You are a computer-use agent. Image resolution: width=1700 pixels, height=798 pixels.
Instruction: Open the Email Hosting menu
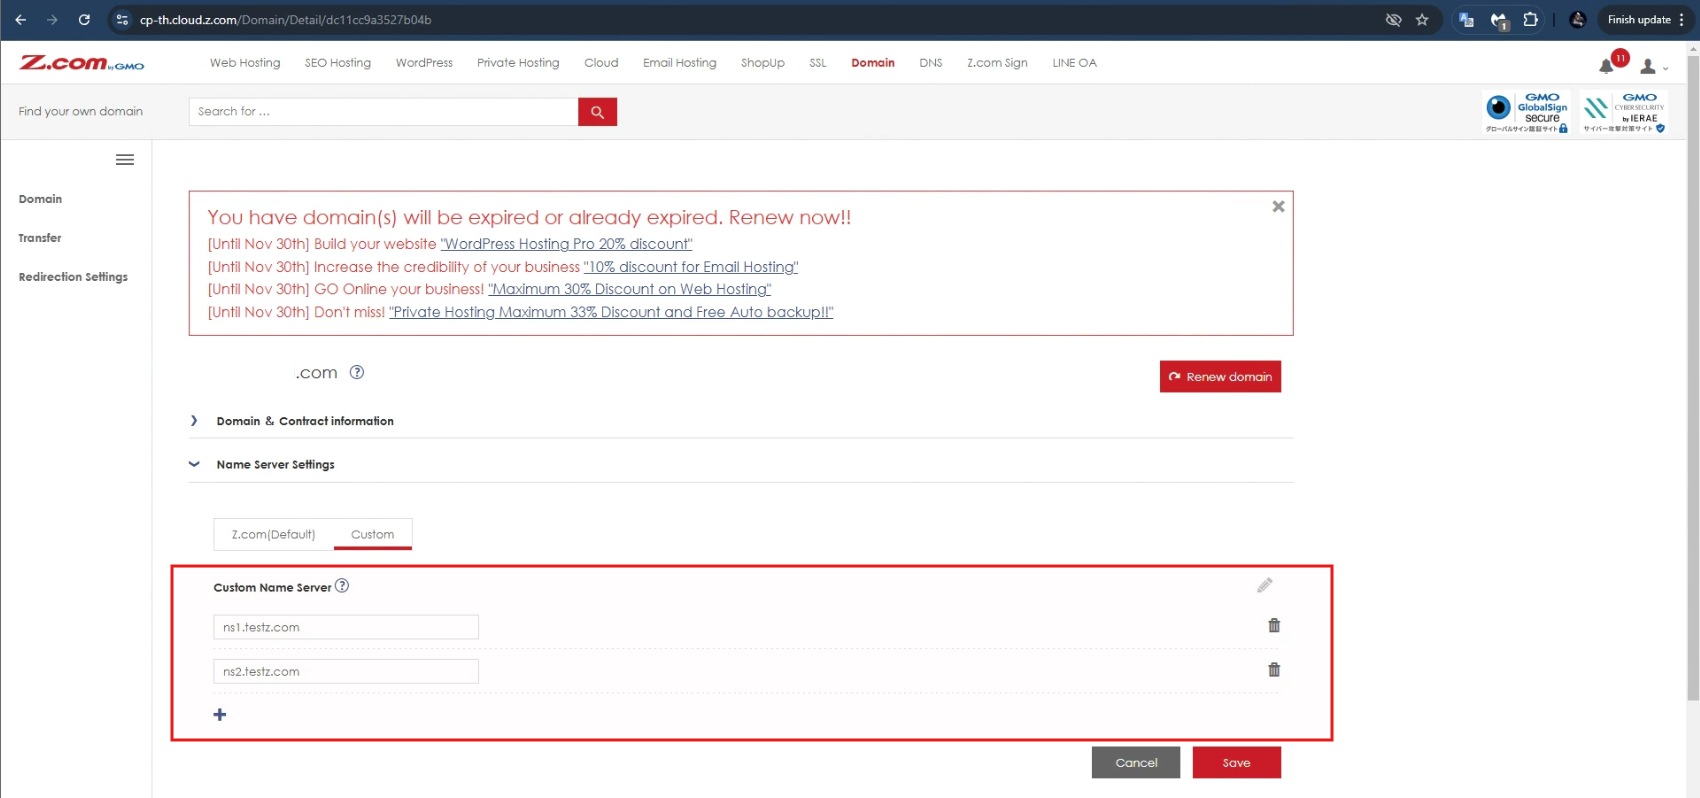(x=680, y=63)
